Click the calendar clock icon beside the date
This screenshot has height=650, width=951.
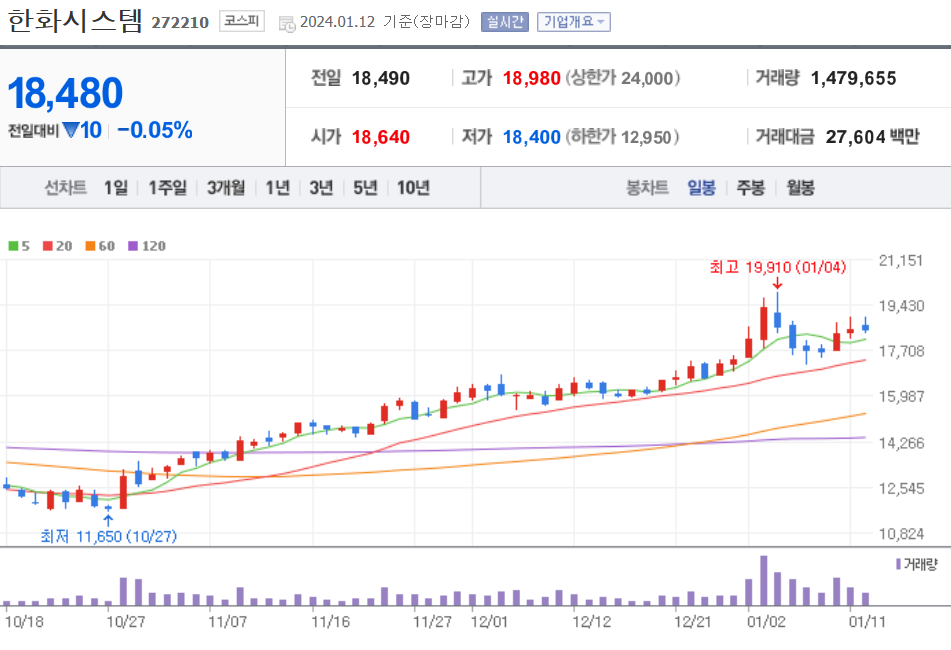point(287,24)
